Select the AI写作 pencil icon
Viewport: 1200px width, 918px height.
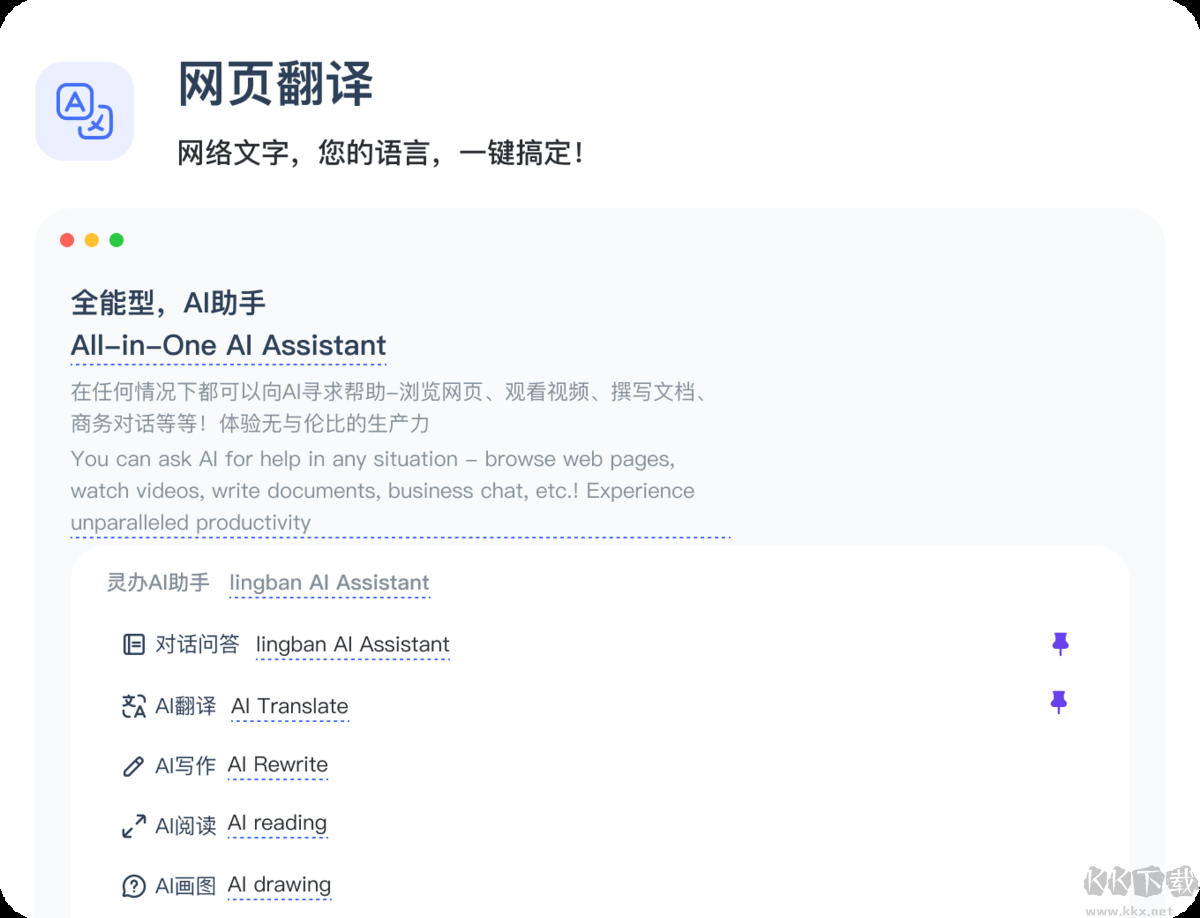(x=133, y=765)
